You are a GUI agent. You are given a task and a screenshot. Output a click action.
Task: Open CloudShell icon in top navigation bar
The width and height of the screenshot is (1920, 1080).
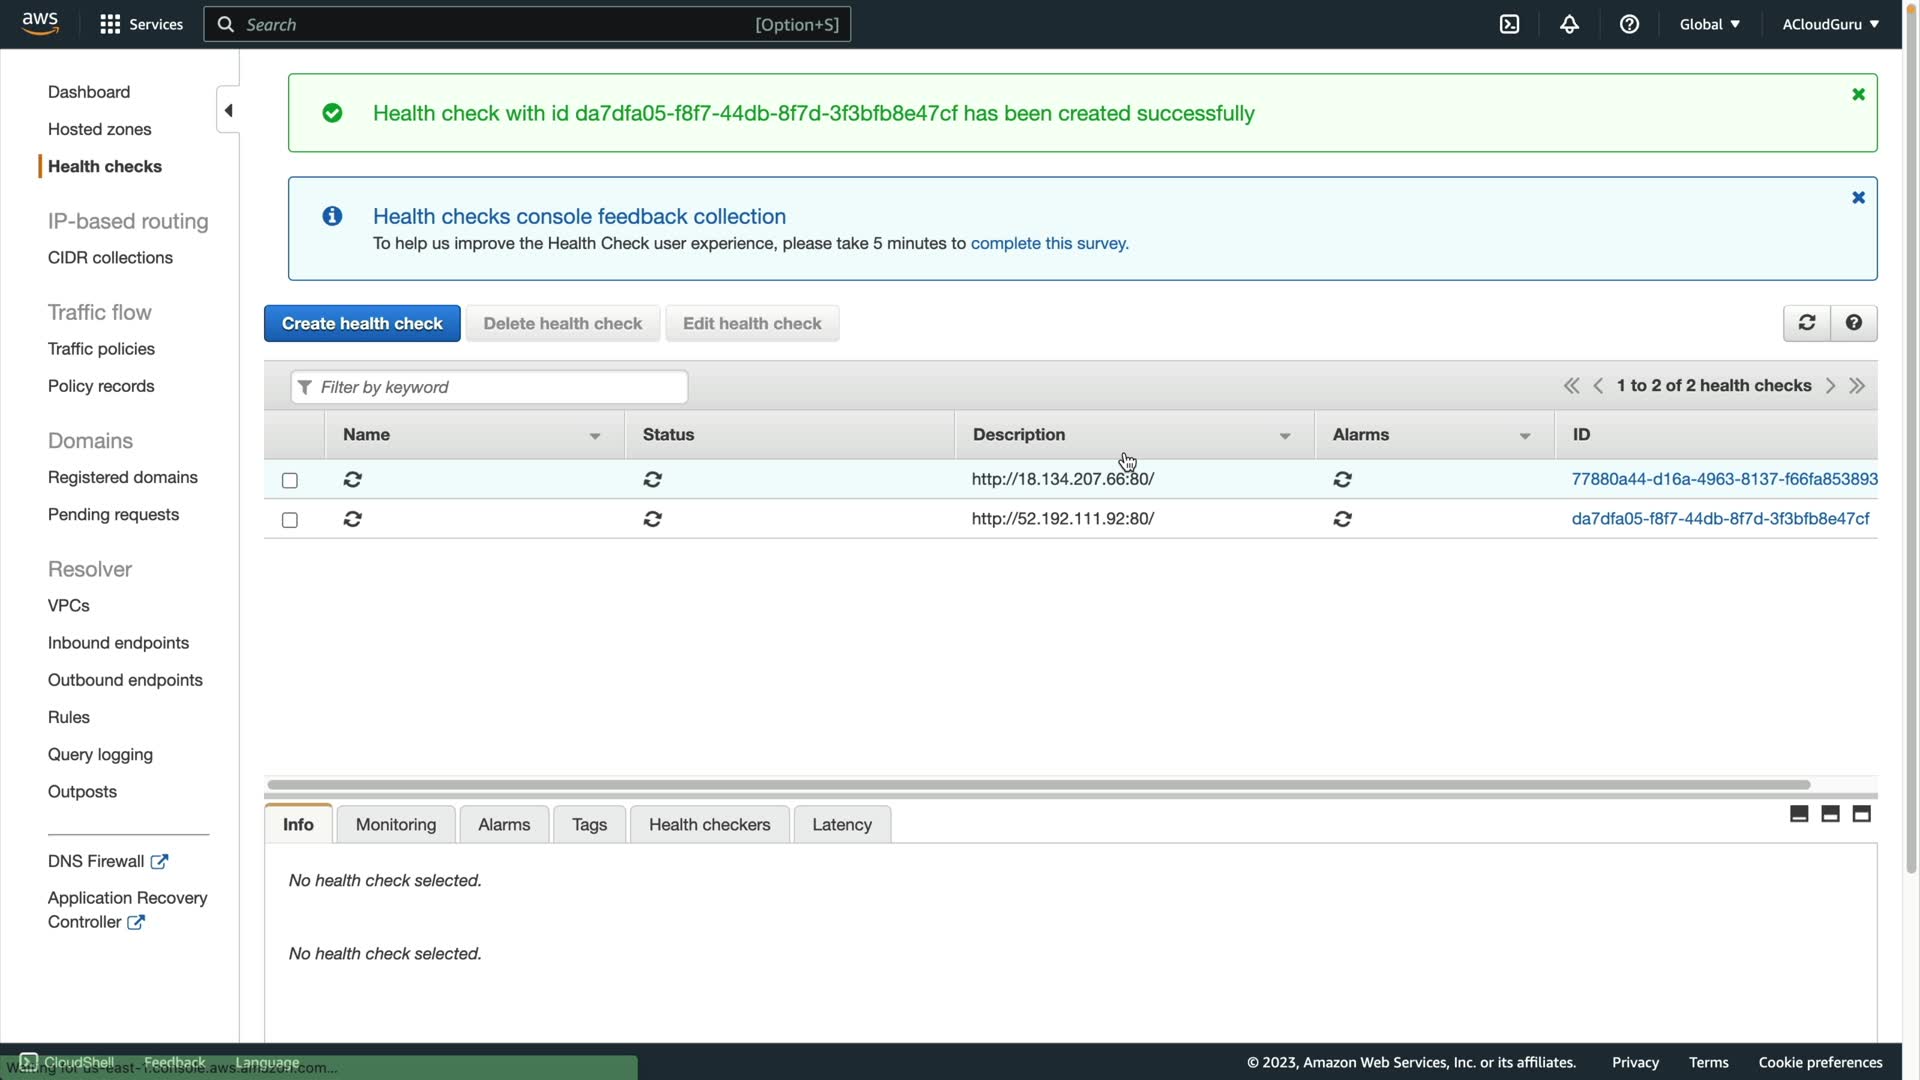pos(1509,24)
